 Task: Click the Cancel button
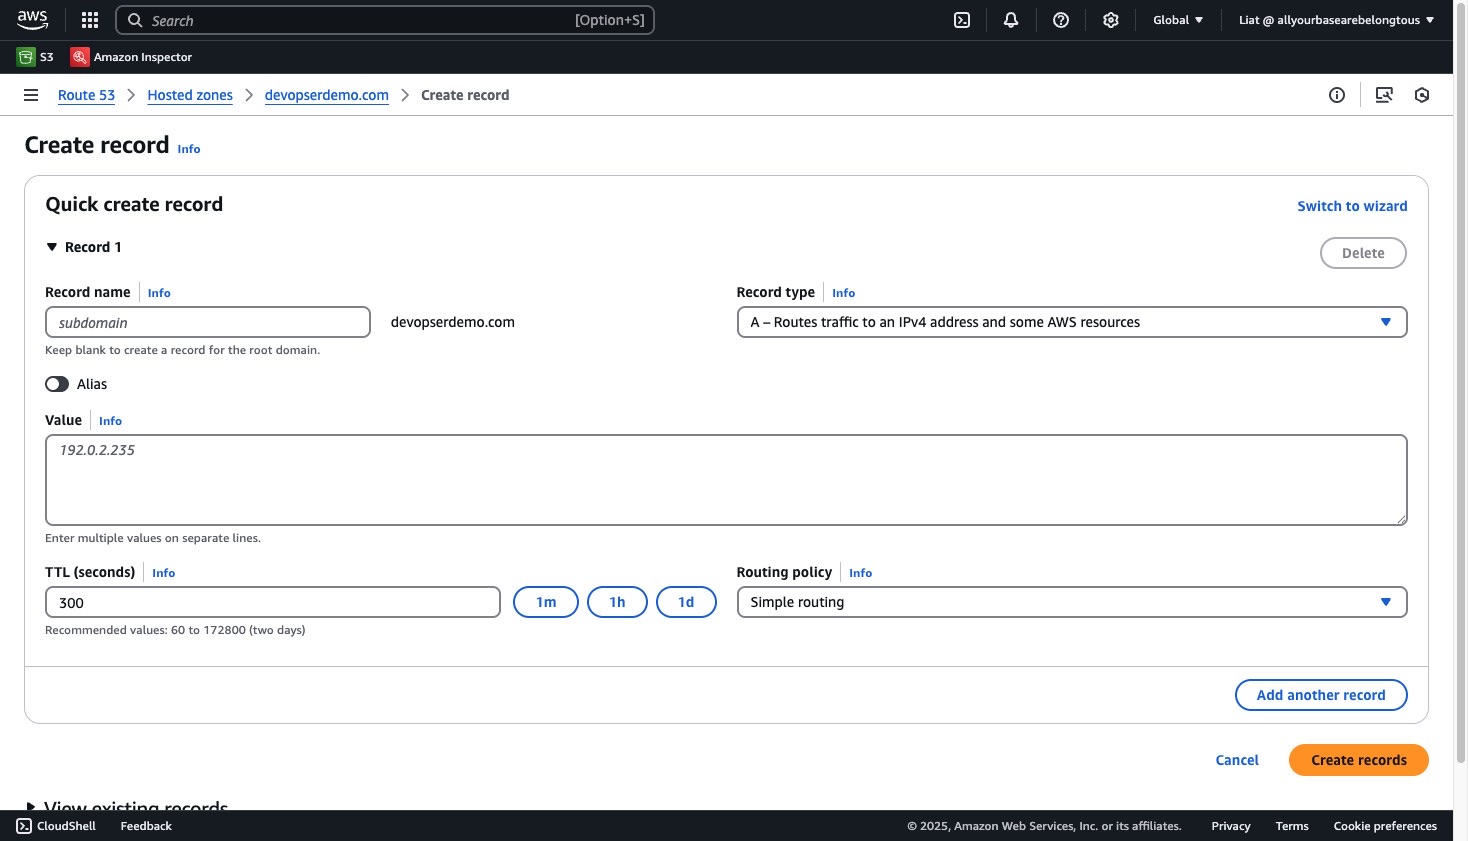point(1237,760)
